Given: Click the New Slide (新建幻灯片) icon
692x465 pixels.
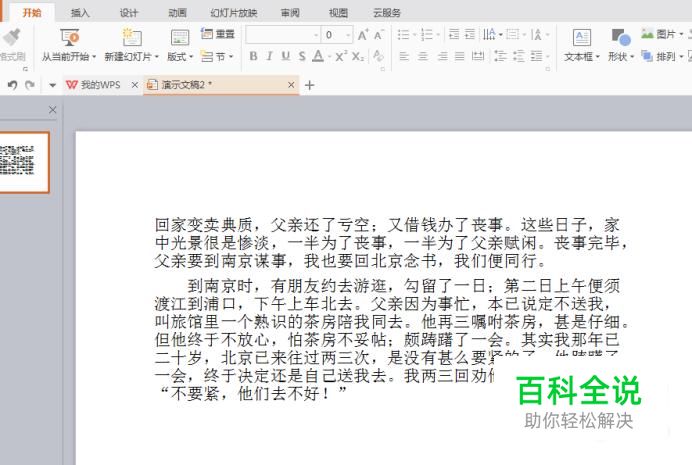Looking at the screenshot, I should pyautogui.click(x=132, y=38).
